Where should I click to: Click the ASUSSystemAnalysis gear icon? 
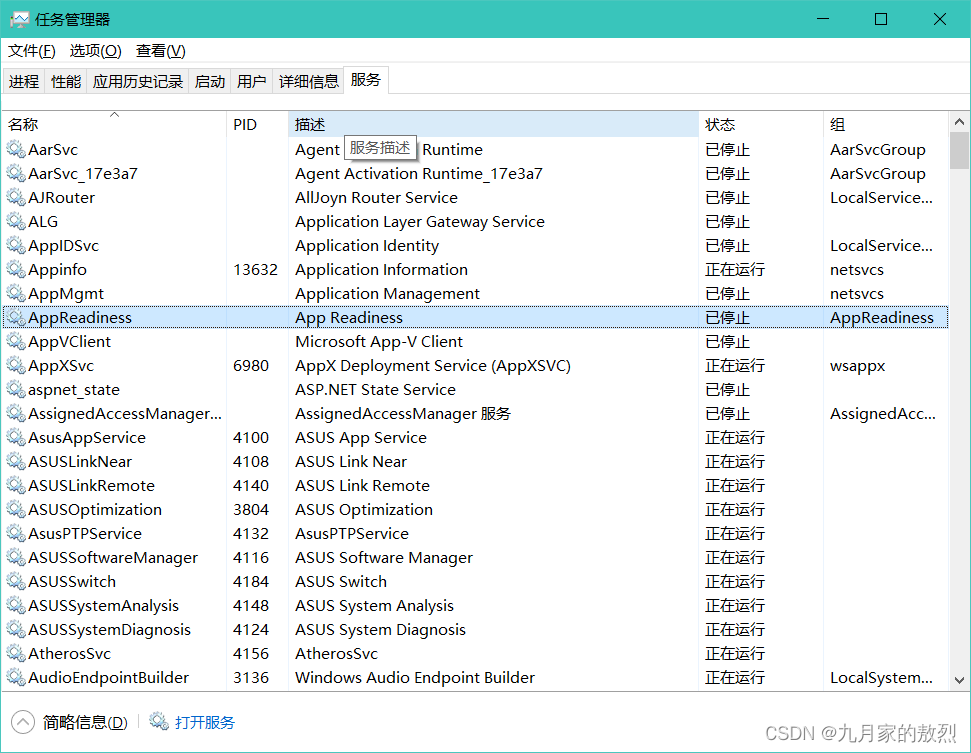pos(16,606)
